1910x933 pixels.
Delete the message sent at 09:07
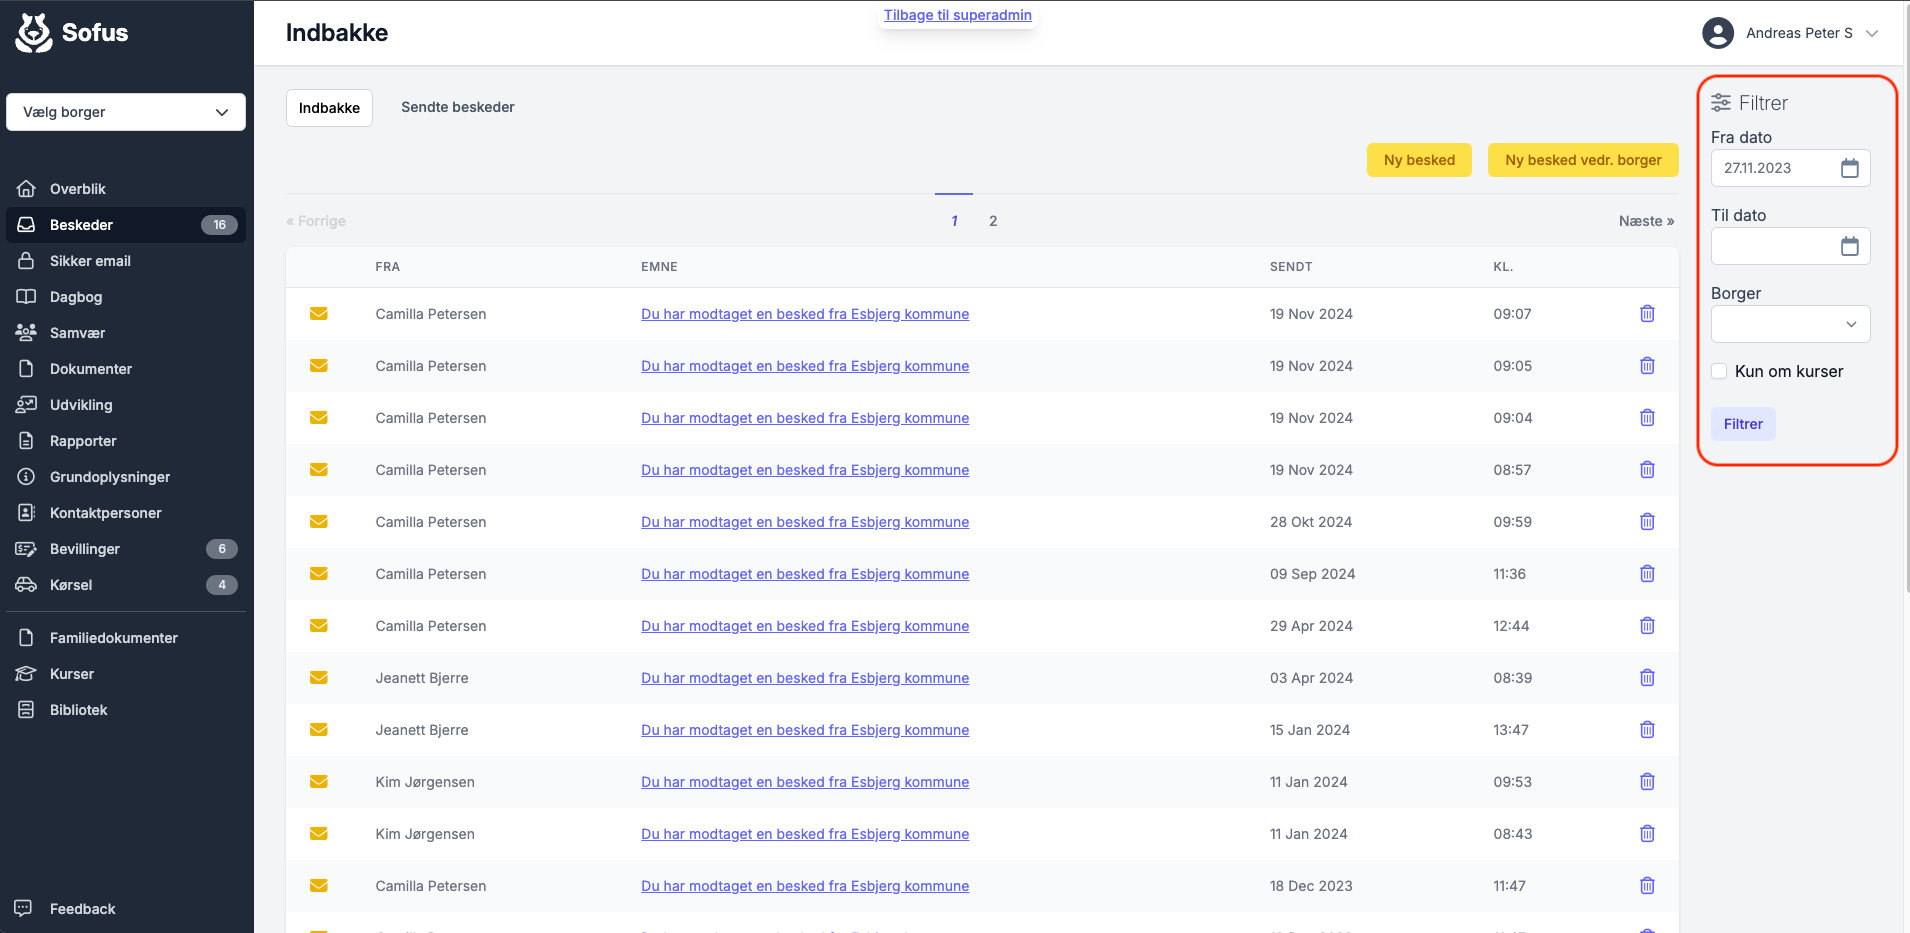(x=1647, y=314)
